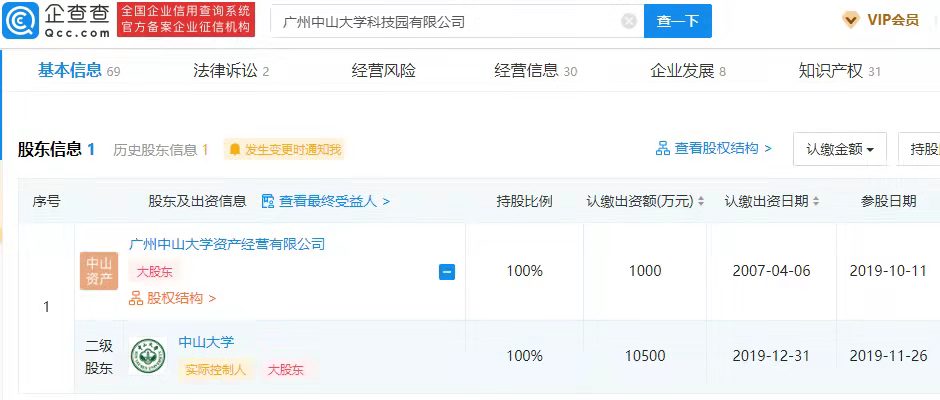The height and width of the screenshot is (400, 940).
Task: Open the 持股 dropdown at right edge
Action: [x=919, y=149]
